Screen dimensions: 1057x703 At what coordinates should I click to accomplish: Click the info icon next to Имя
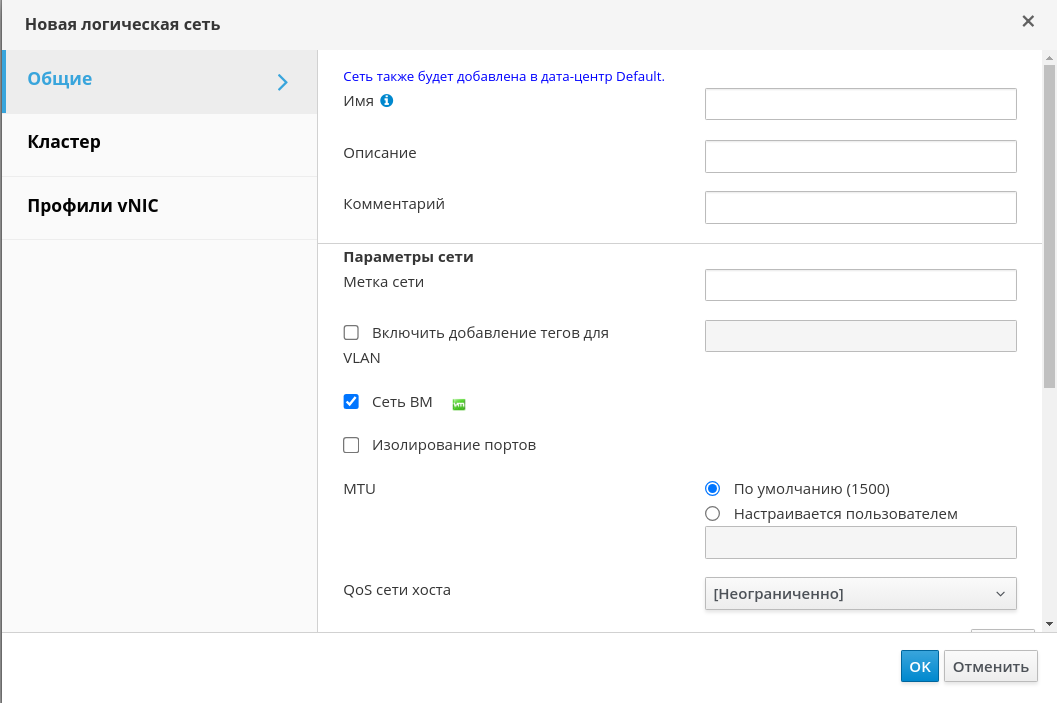[387, 101]
